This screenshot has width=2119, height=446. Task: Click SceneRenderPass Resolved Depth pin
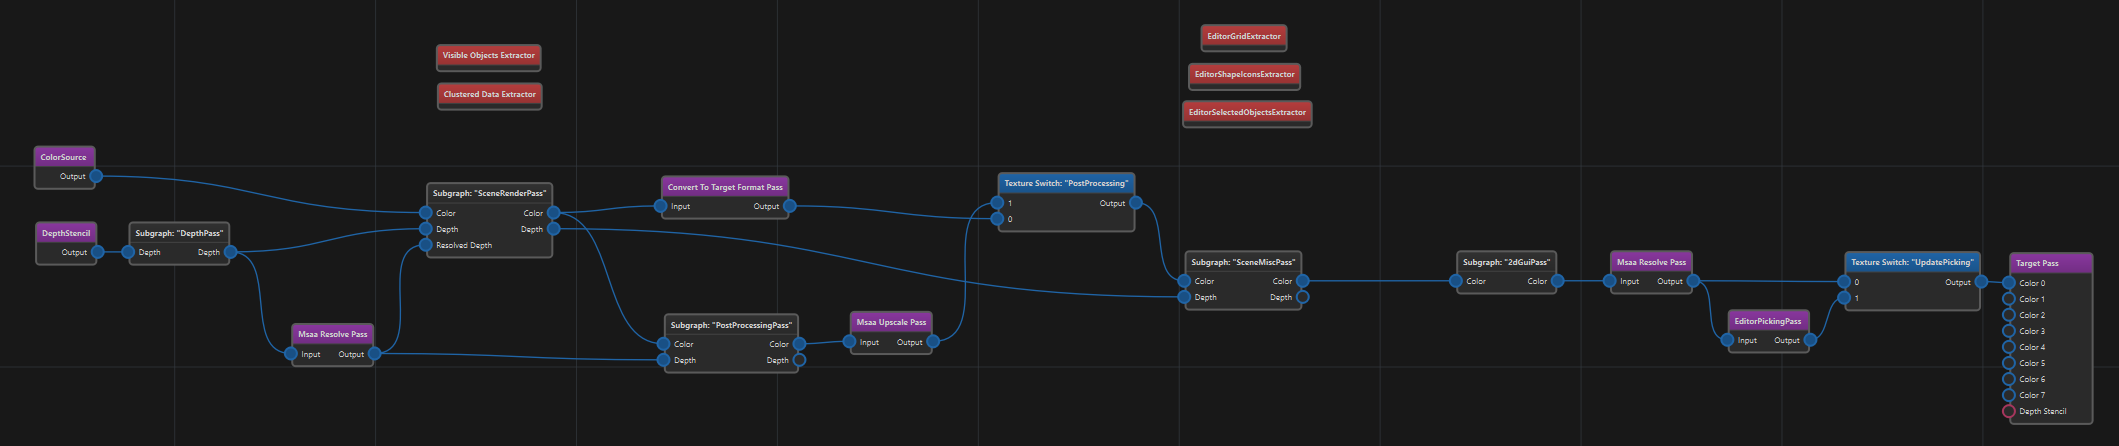tap(426, 245)
